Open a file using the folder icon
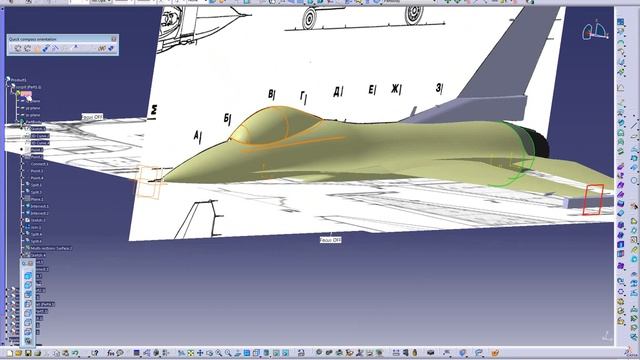This screenshot has width=640, height=360. tap(19, 353)
